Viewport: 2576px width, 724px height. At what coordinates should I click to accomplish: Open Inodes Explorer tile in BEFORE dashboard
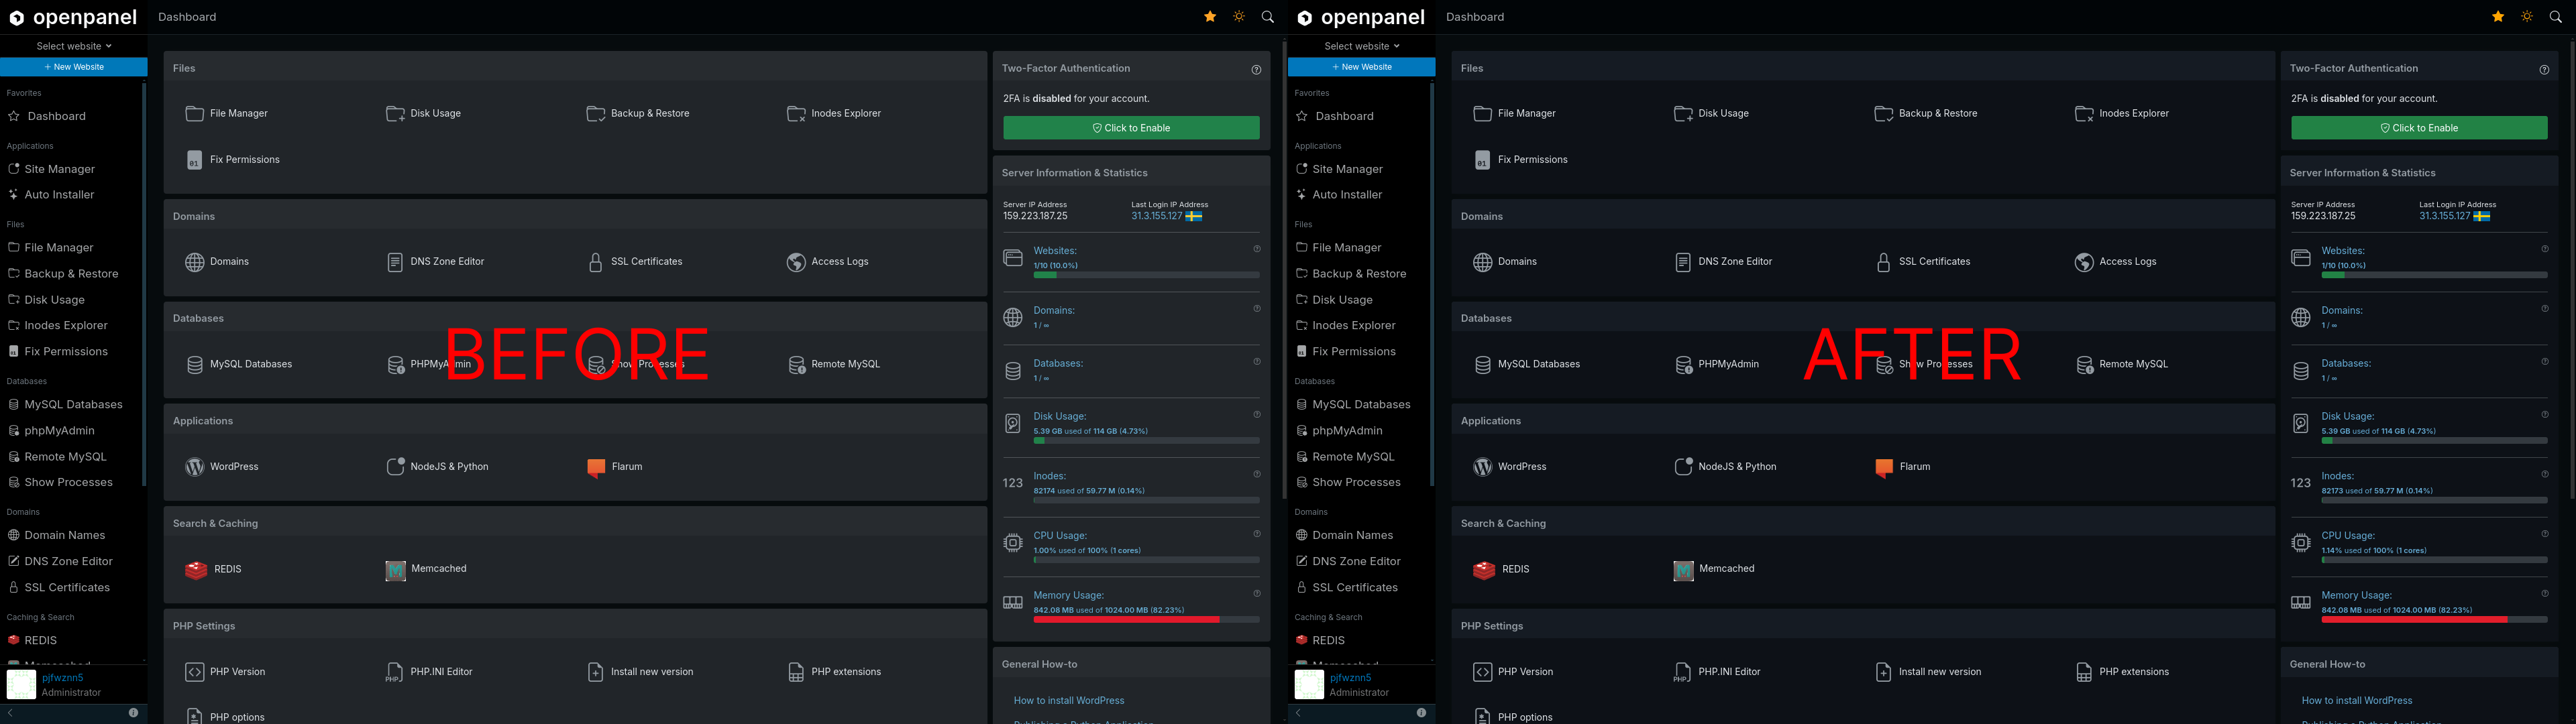833,113
